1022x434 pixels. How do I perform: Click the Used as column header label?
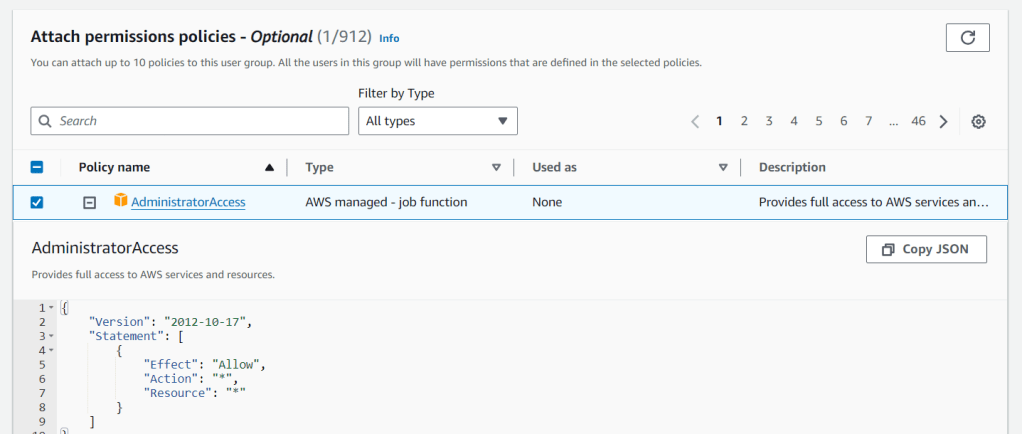(554, 167)
